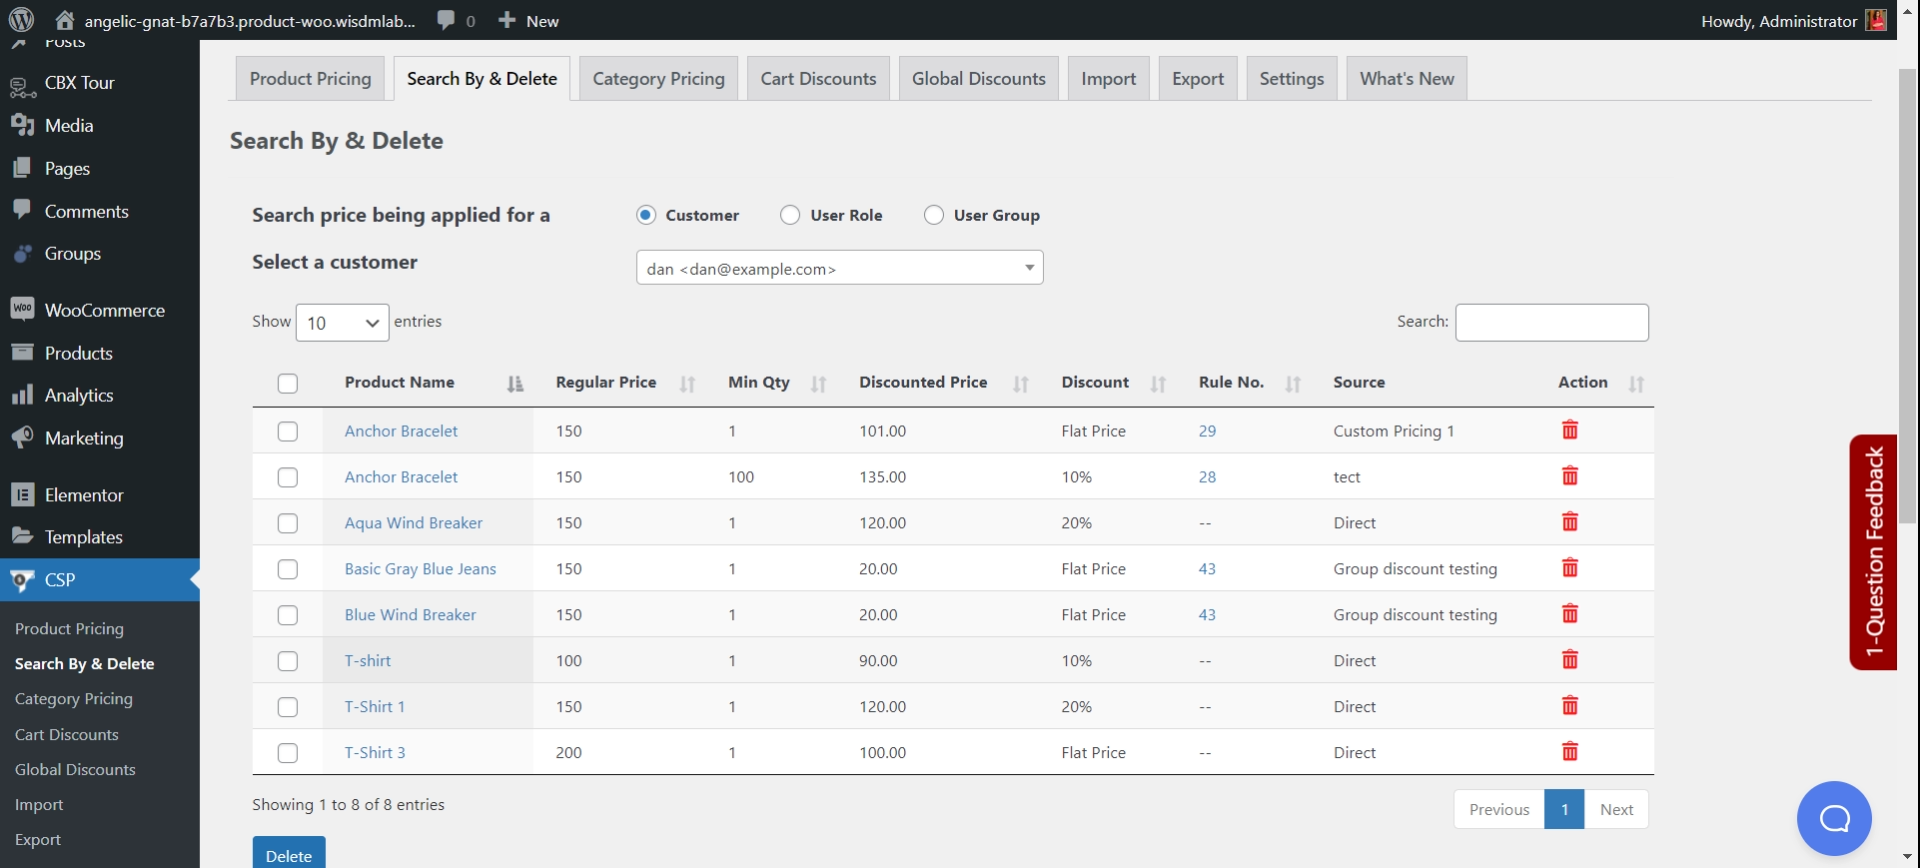Expand the customer selection dropdown
Screen dimensions: 1920x868
click(x=840, y=268)
